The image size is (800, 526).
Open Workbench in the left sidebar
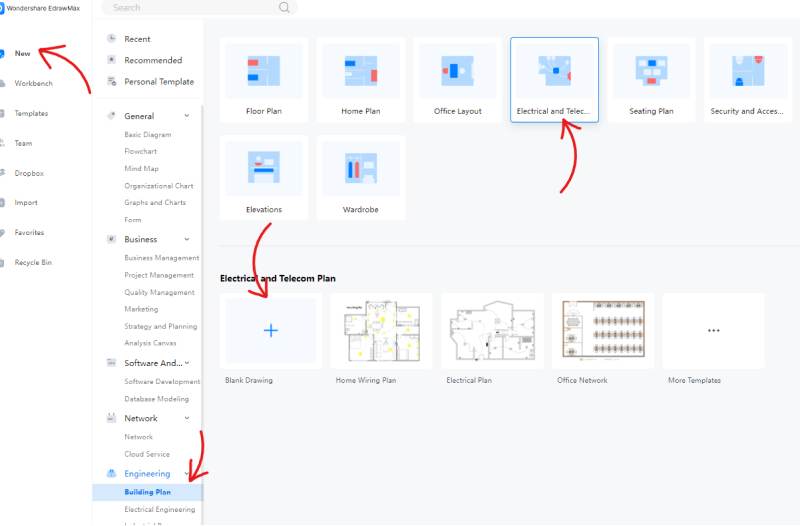(33, 83)
